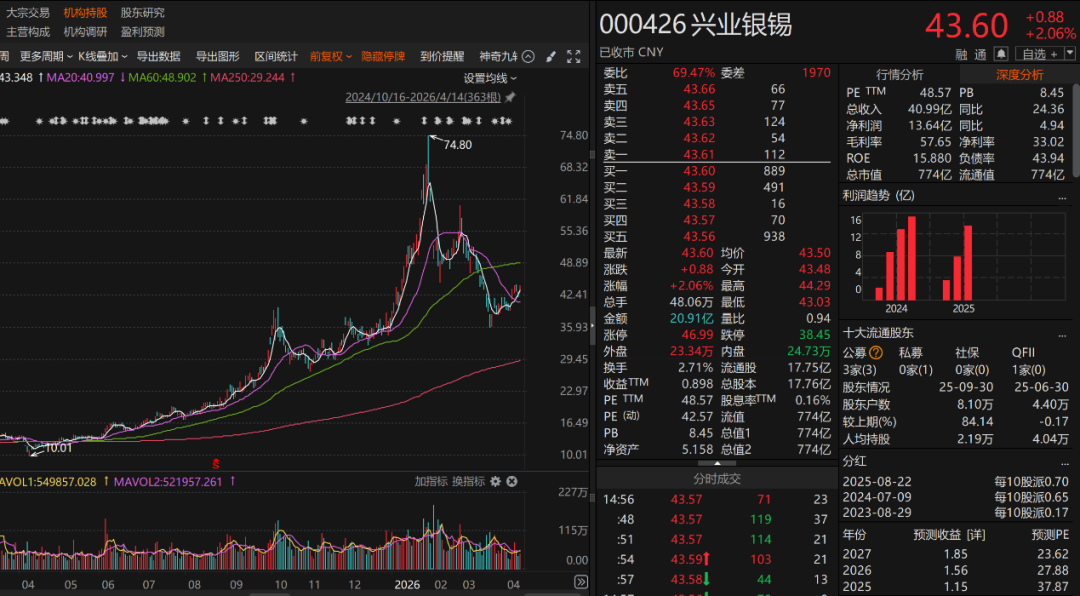Open volume indicator settings gear
Image resolution: width=1080 pixels, height=596 pixels.
(x=494, y=482)
